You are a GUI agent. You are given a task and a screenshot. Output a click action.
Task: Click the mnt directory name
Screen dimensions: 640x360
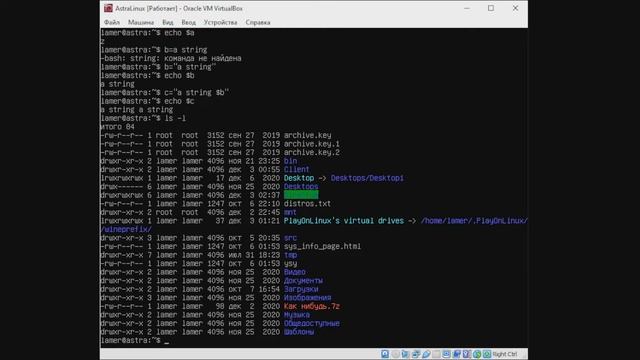point(290,212)
